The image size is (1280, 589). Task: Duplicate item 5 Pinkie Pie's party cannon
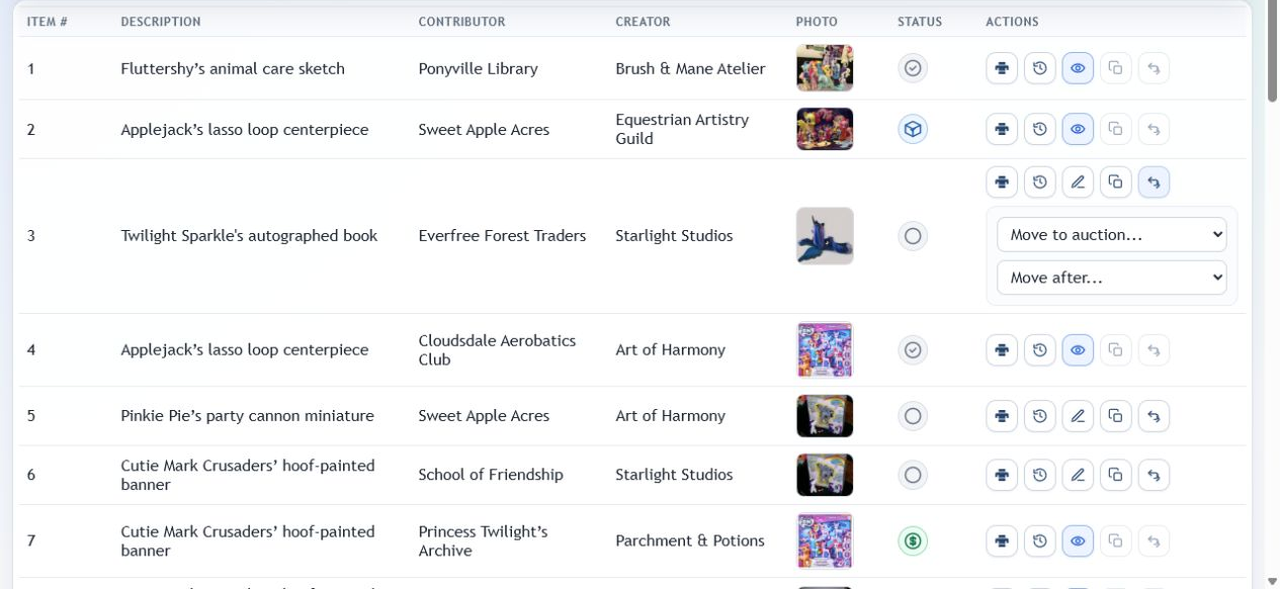tap(1115, 416)
